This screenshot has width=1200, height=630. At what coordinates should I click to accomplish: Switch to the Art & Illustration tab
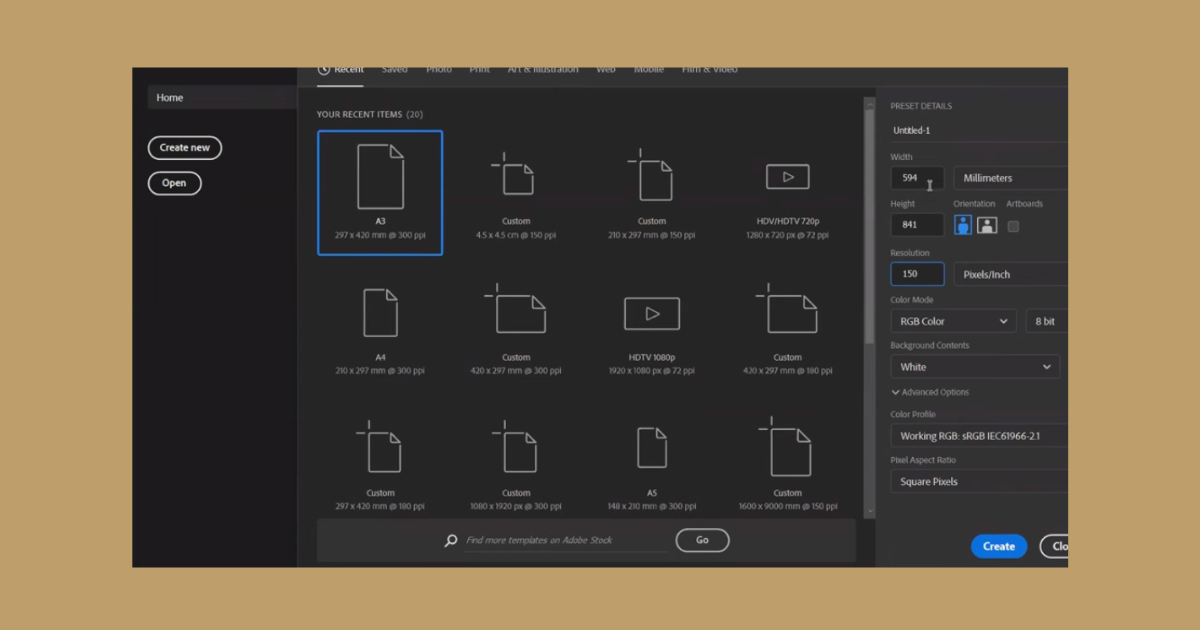[543, 70]
